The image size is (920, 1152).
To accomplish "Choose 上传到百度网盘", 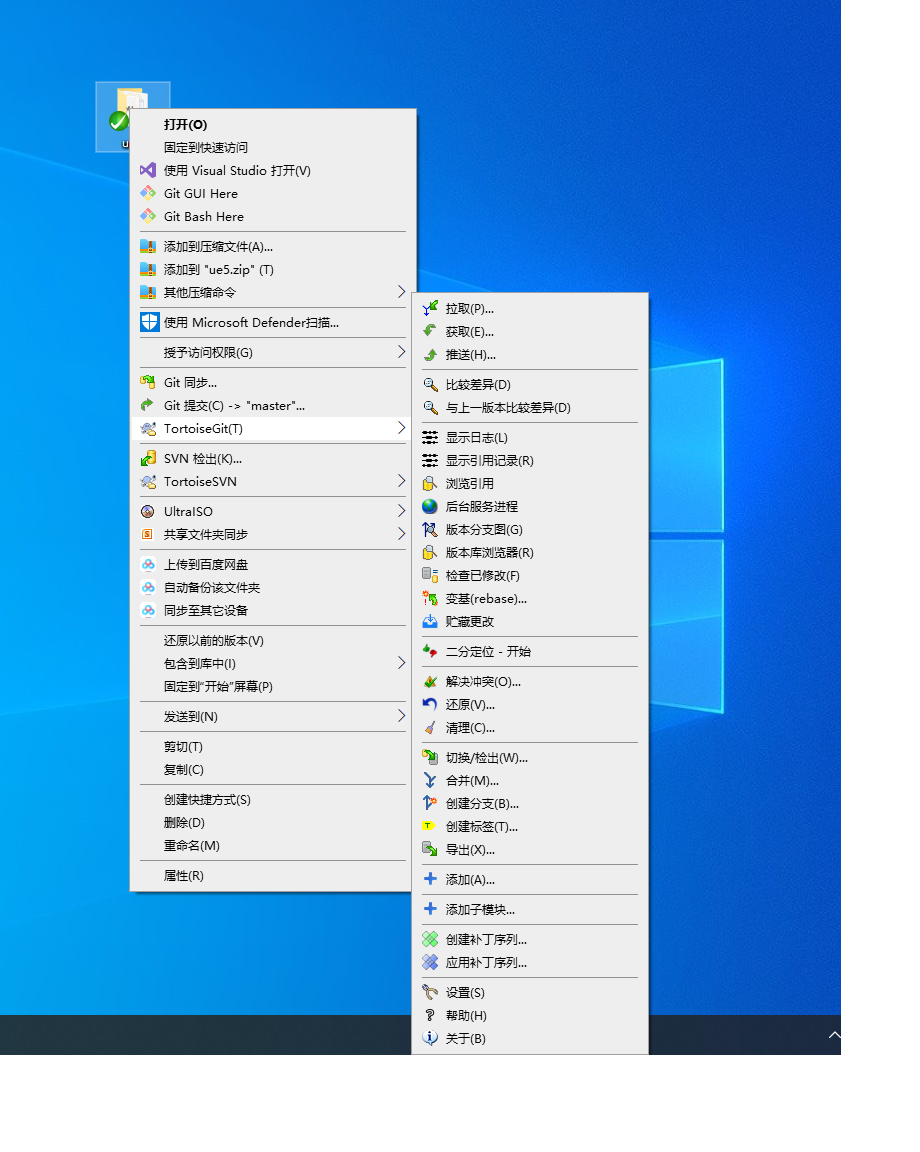I will [x=270, y=565].
